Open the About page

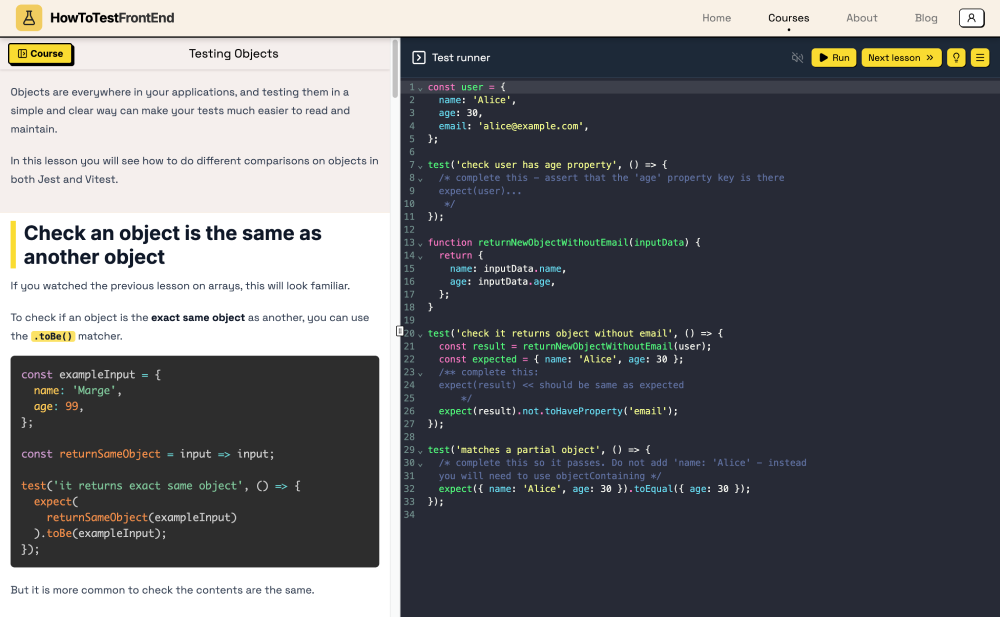[x=861, y=18]
